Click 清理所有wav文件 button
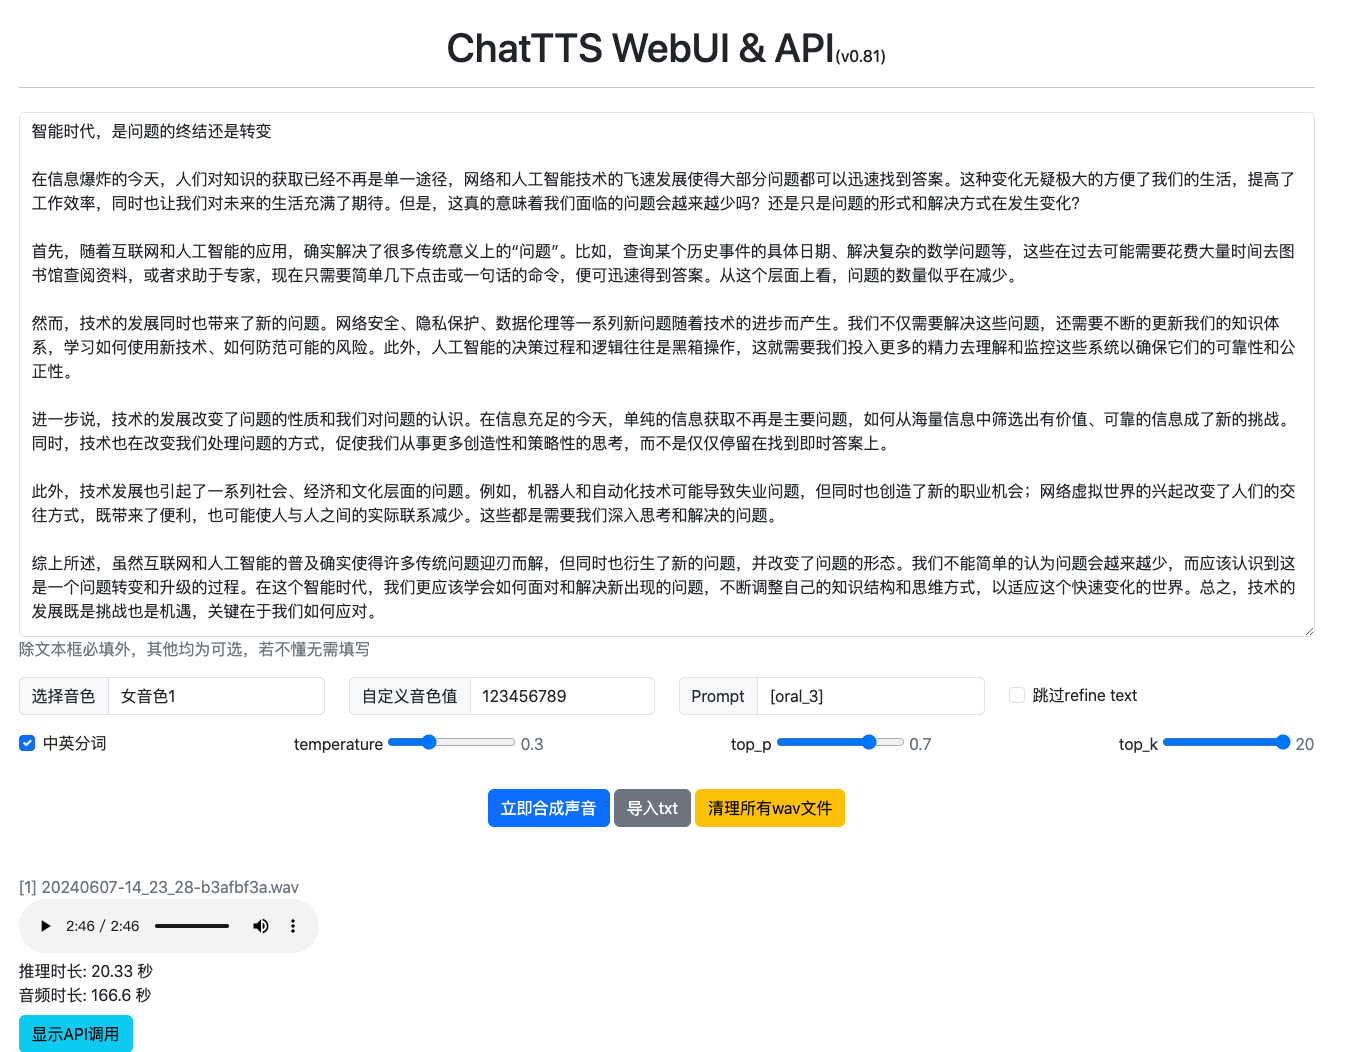The image size is (1363, 1052). click(x=770, y=808)
